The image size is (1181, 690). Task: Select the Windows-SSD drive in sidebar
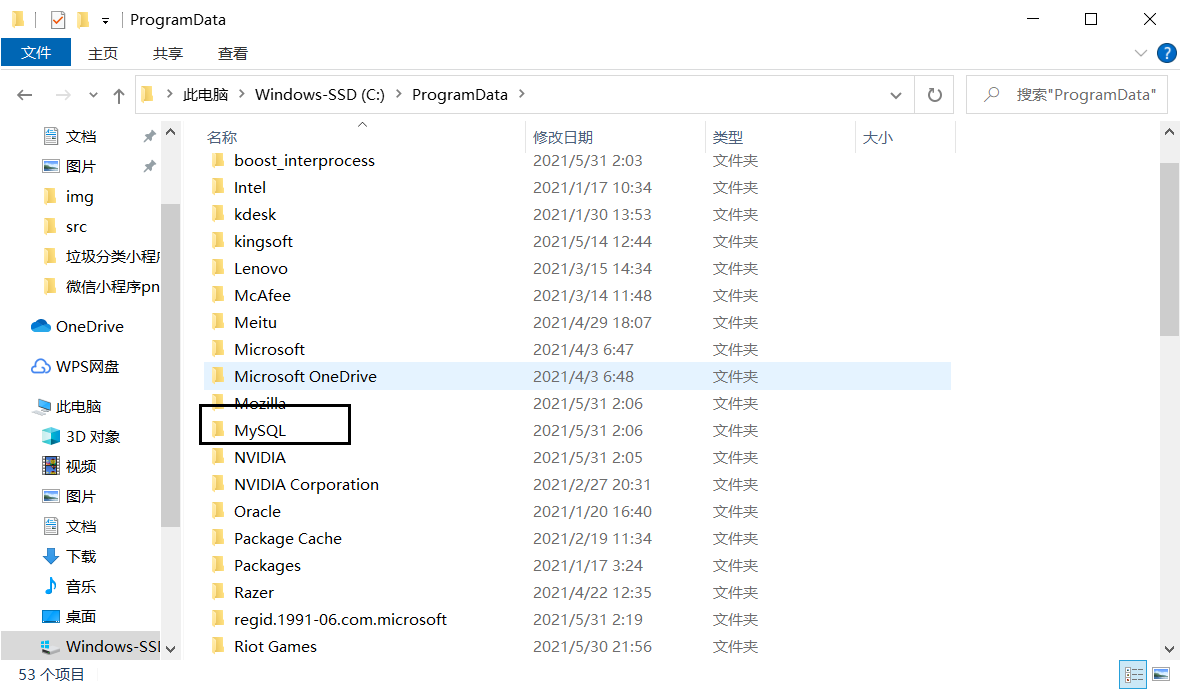(x=81, y=646)
